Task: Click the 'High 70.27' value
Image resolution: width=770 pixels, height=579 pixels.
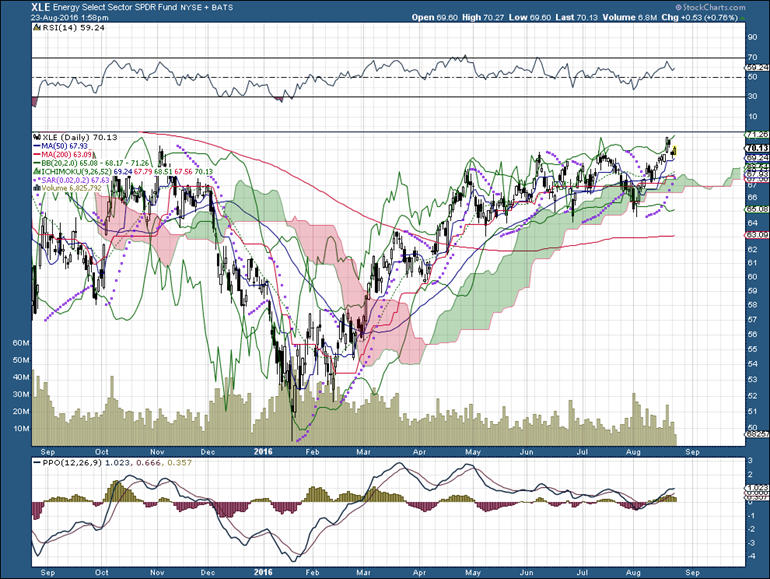Action: pyautogui.click(x=483, y=17)
